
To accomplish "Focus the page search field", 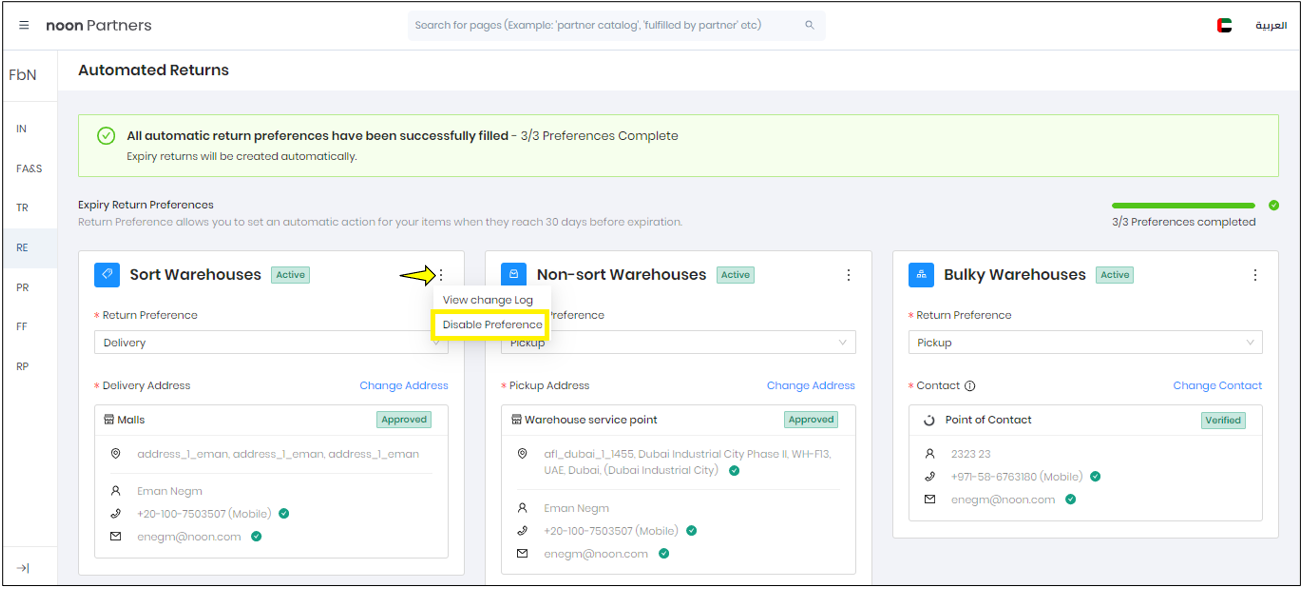I will pyautogui.click(x=616, y=25).
